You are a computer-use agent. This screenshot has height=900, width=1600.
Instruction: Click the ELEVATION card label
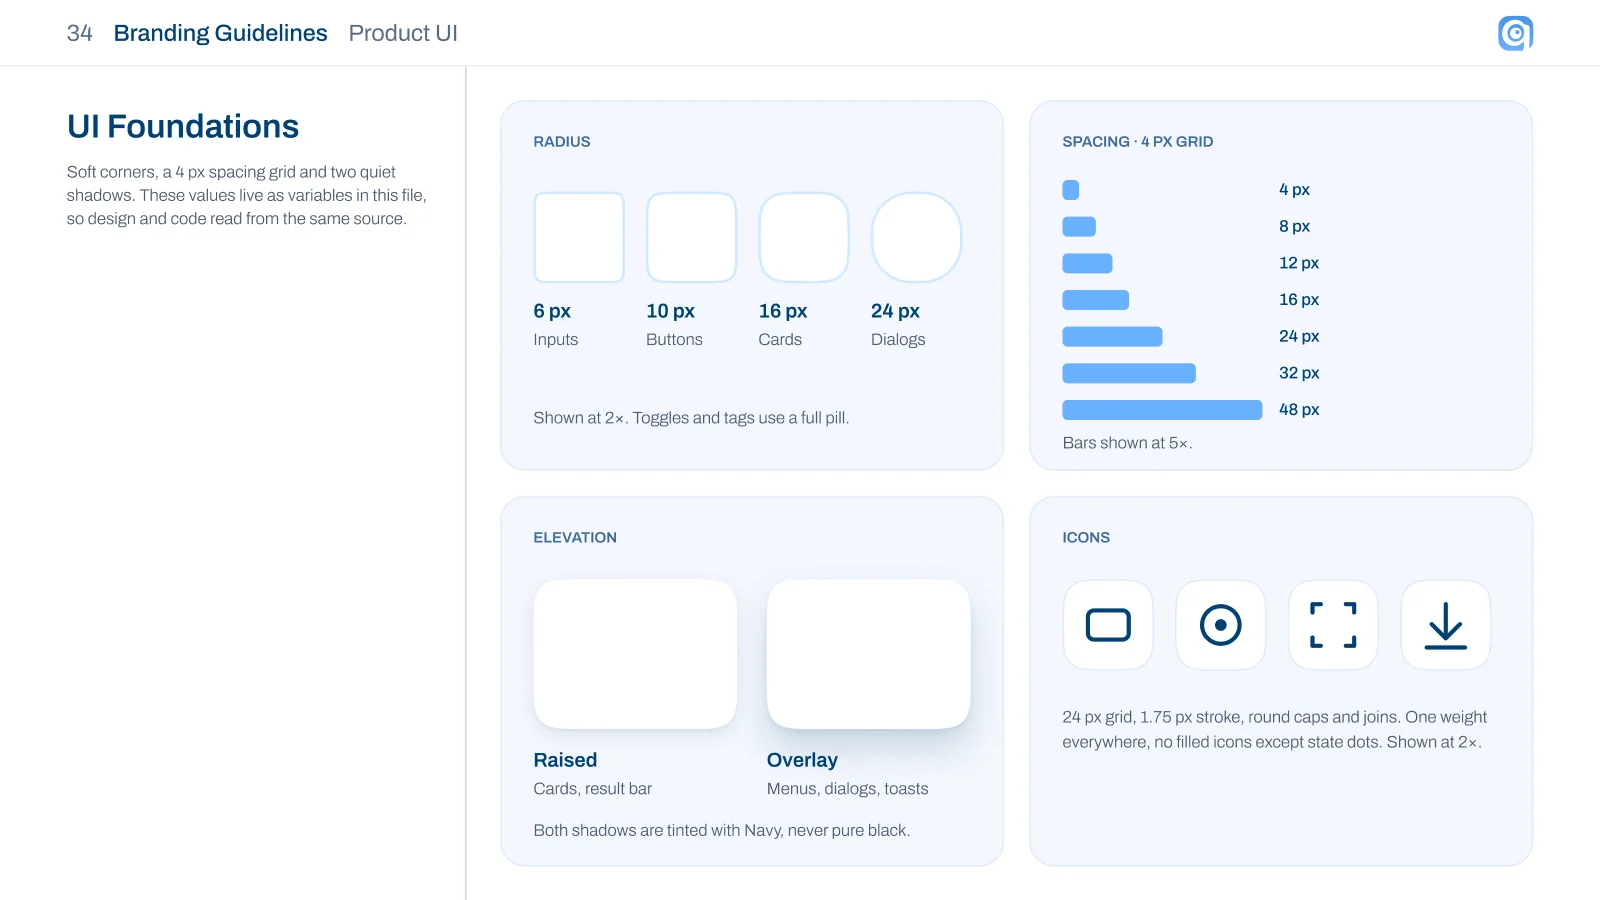click(575, 538)
